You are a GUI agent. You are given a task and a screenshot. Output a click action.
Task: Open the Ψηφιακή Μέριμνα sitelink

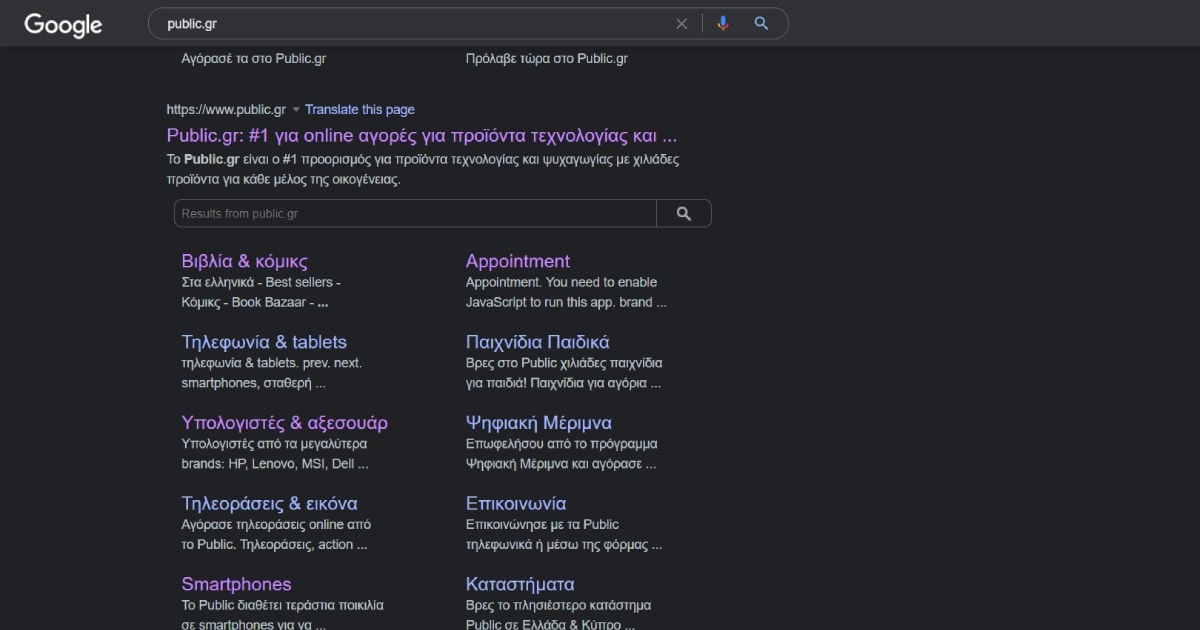tap(540, 422)
